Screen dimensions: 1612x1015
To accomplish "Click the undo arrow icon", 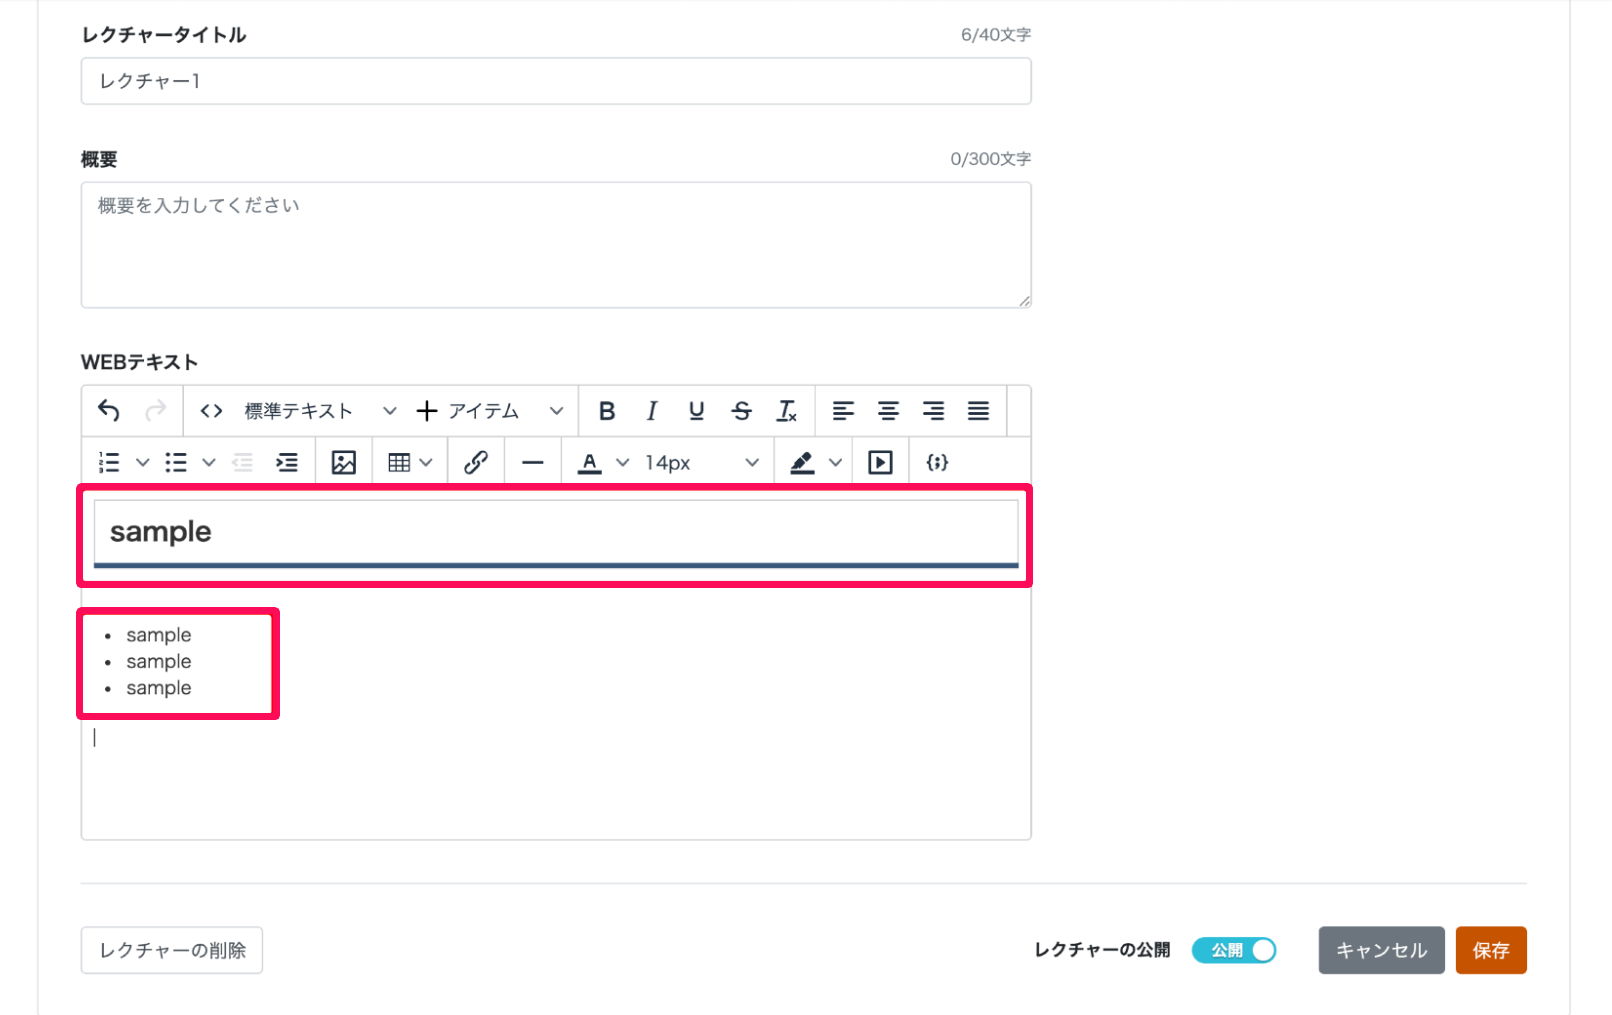I will pos(109,411).
